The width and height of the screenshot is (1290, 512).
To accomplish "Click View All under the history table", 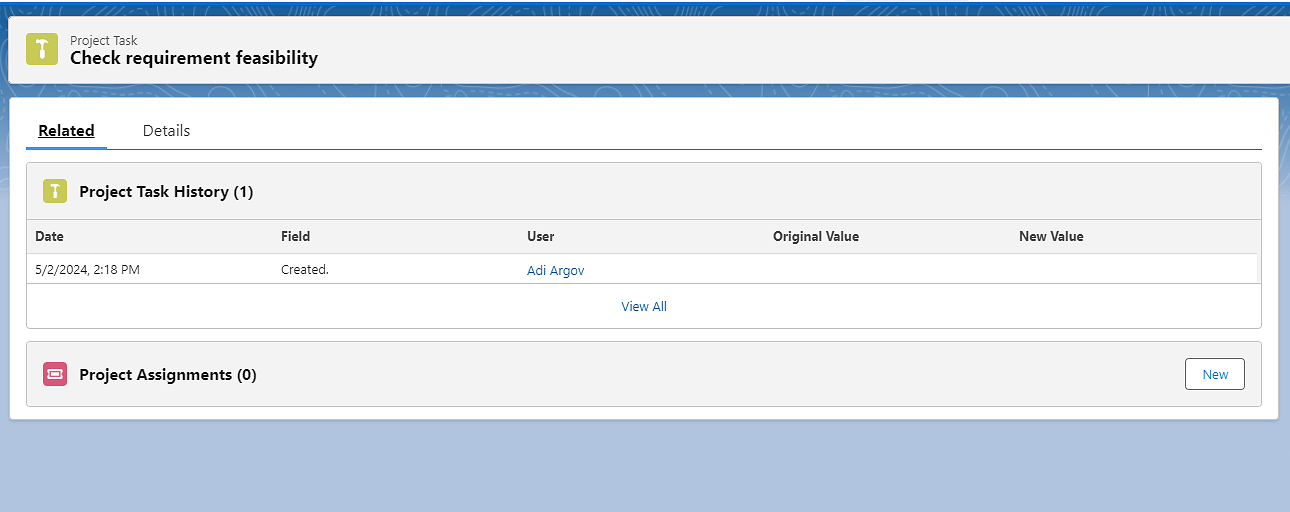I will (x=644, y=306).
